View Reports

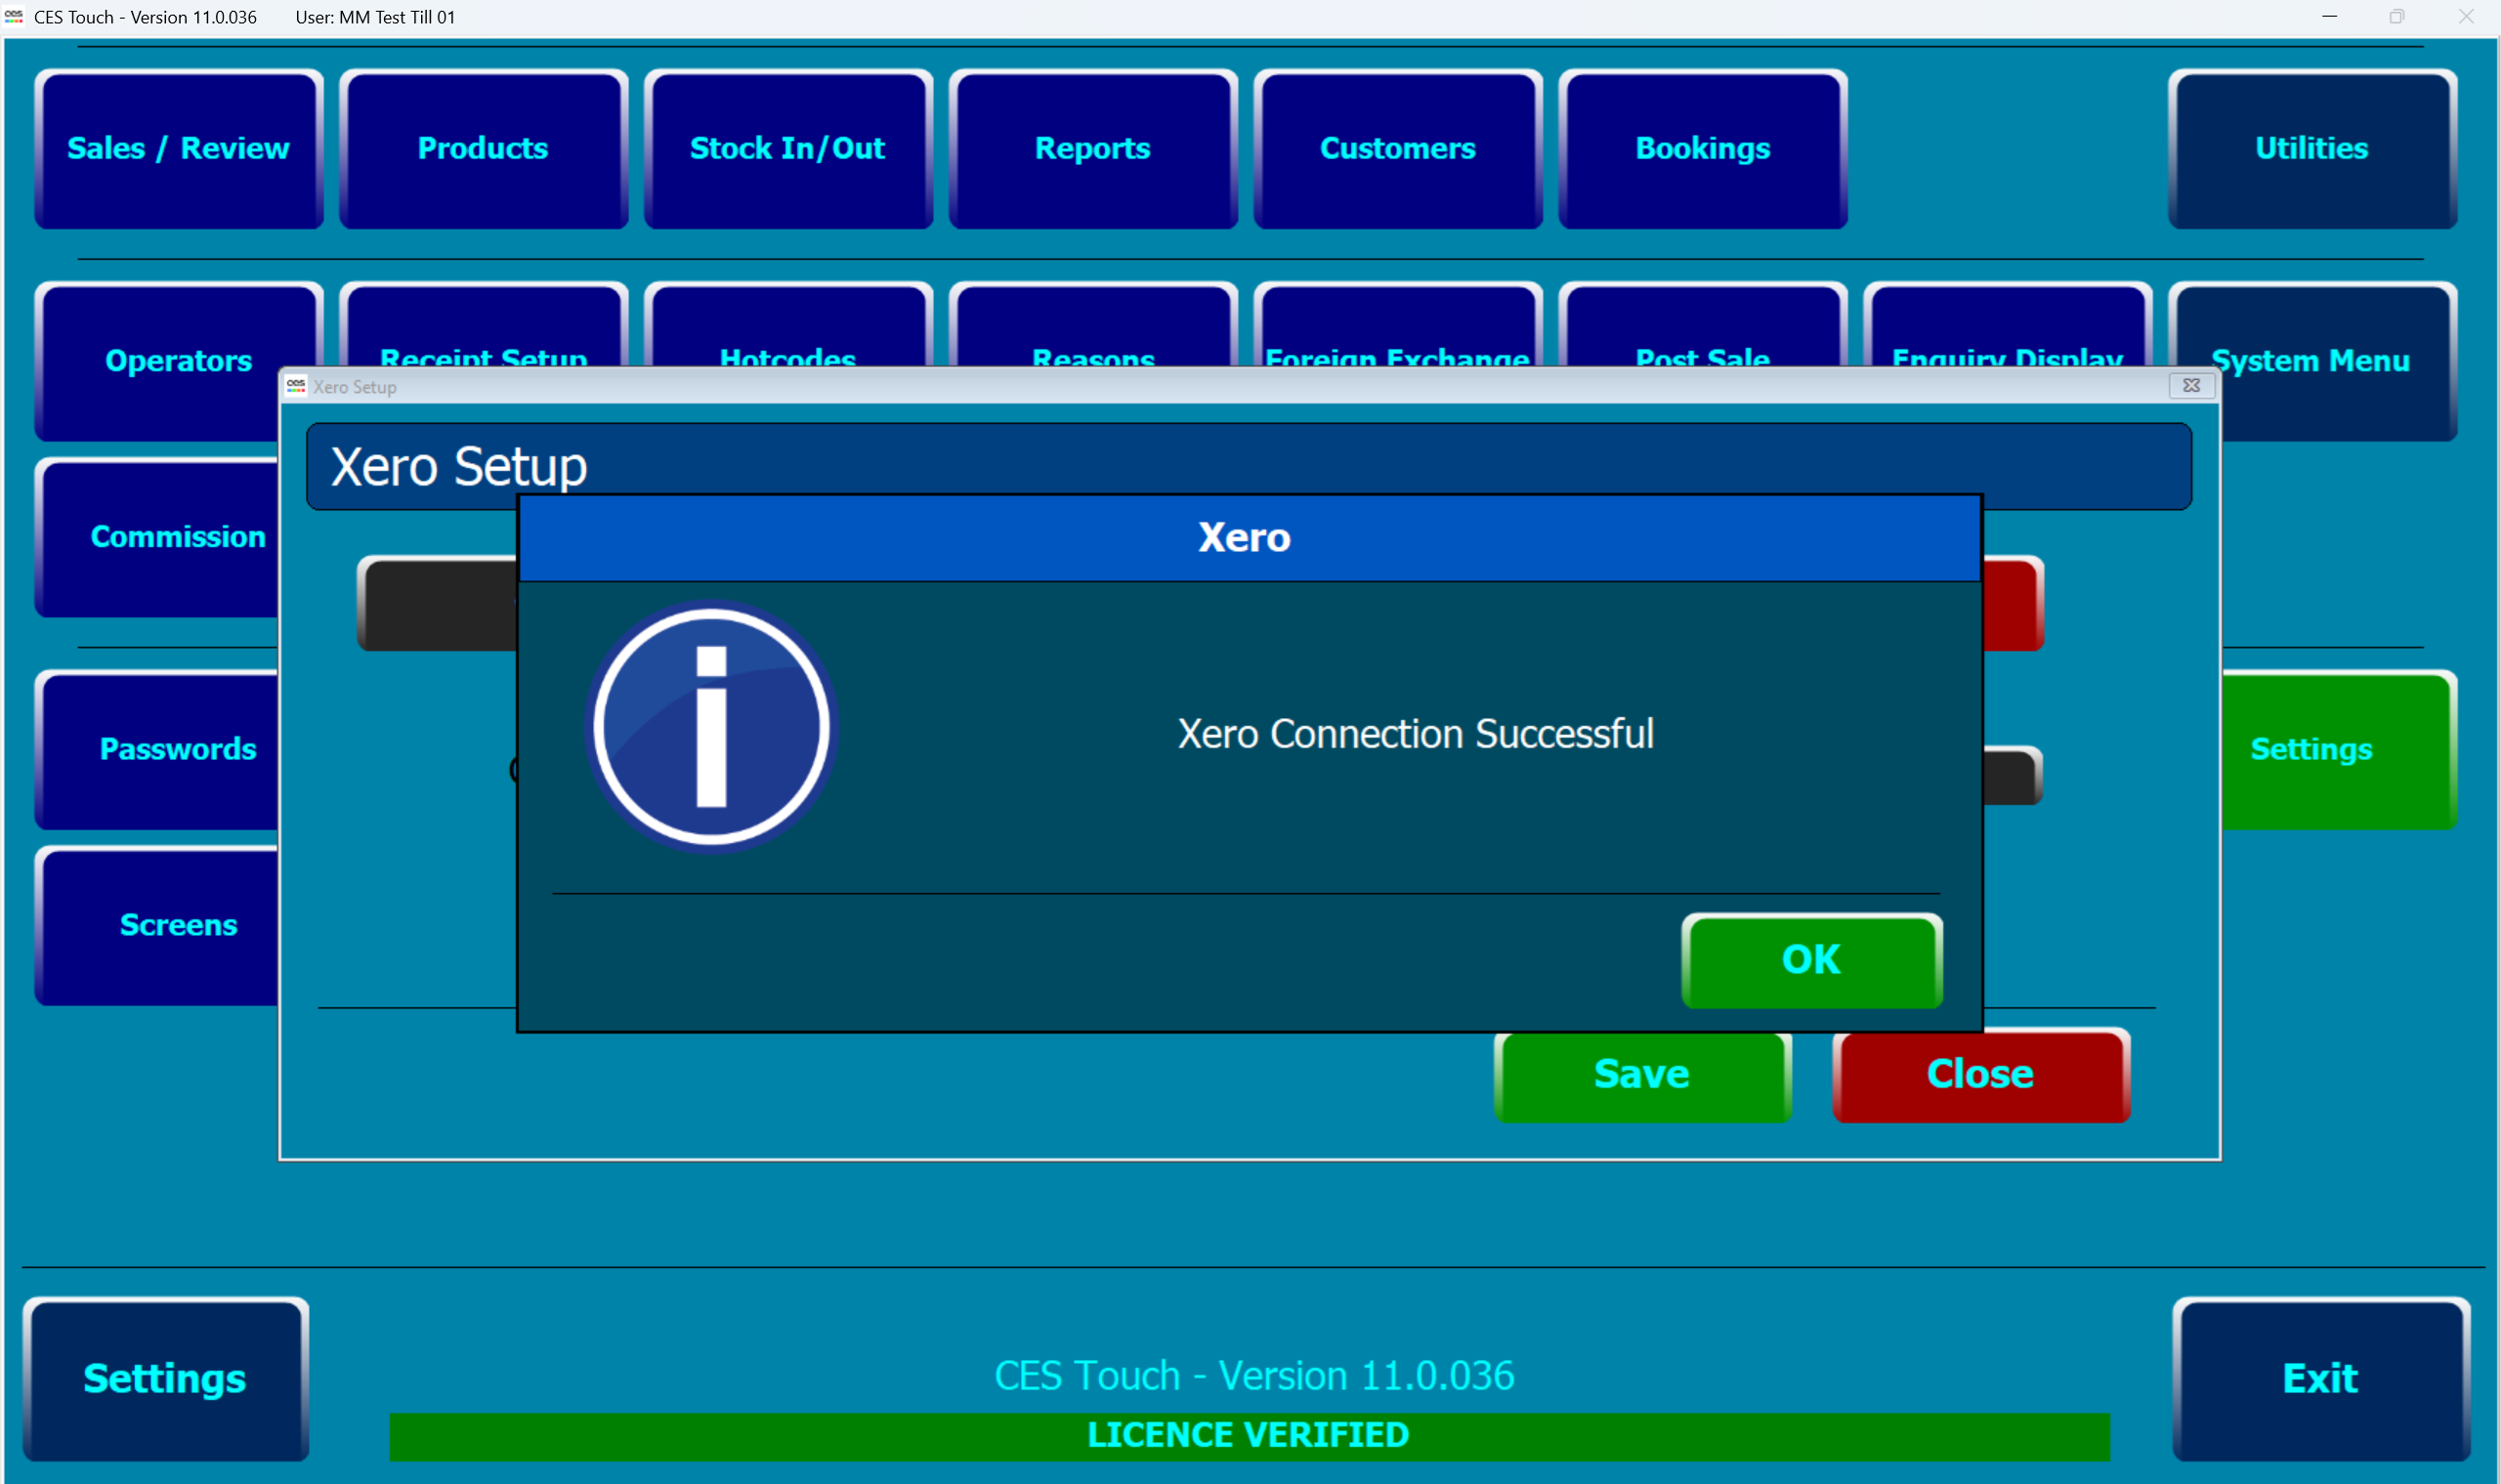1092,147
